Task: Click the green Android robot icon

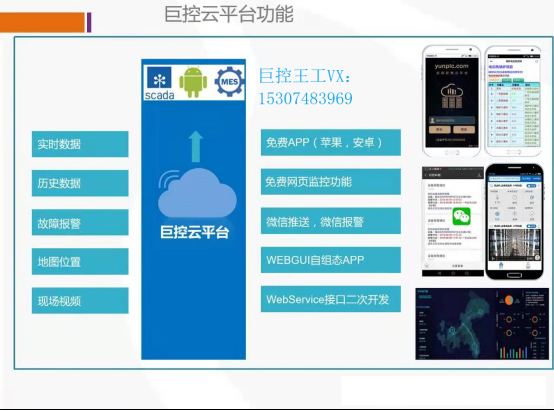Action: tap(193, 82)
